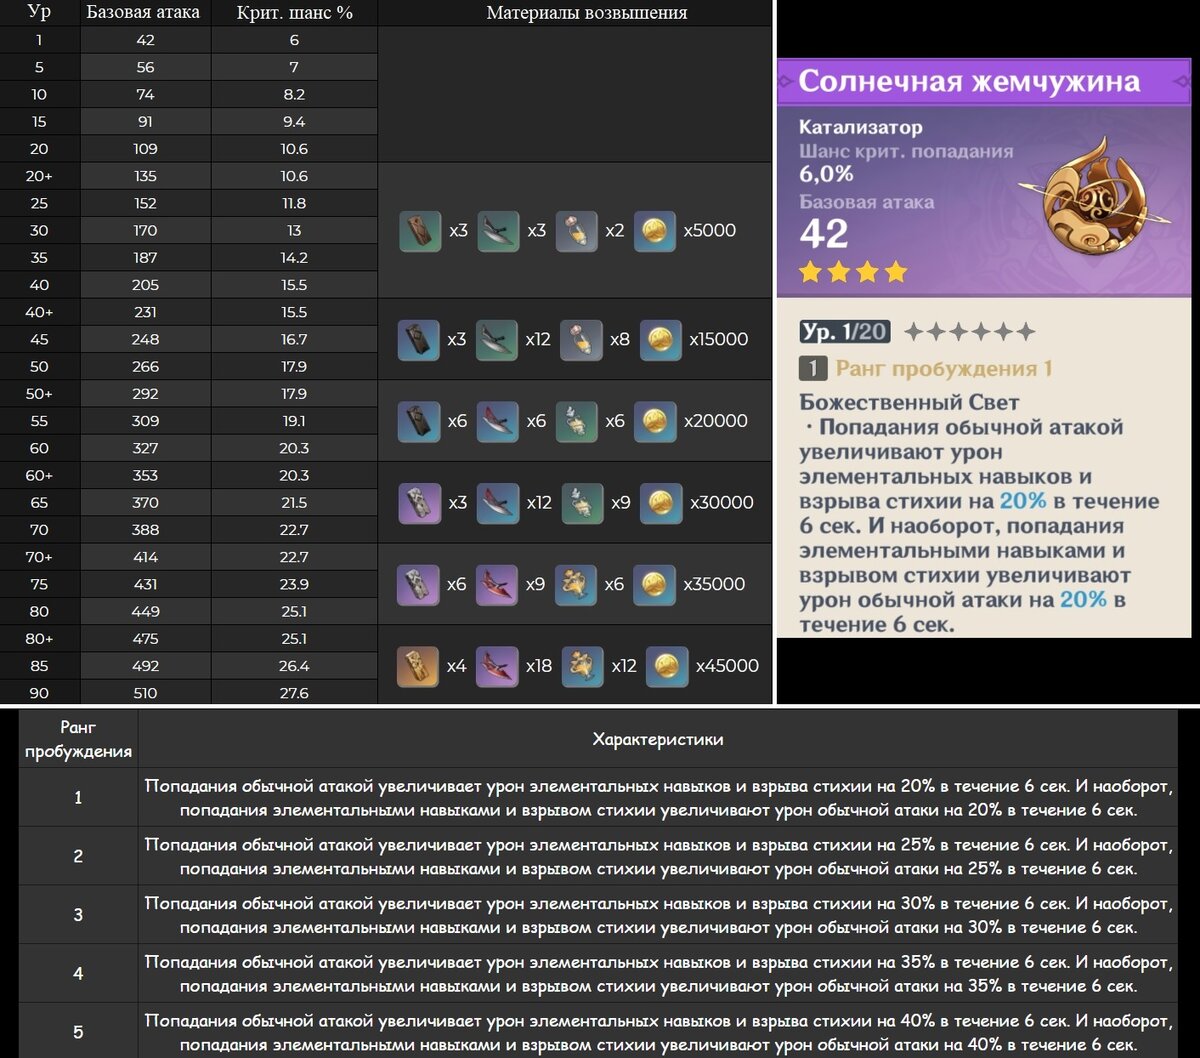Select the mora coin icon beside x15000
Screen dimensions: 1200x1058
click(x=660, y=340)
